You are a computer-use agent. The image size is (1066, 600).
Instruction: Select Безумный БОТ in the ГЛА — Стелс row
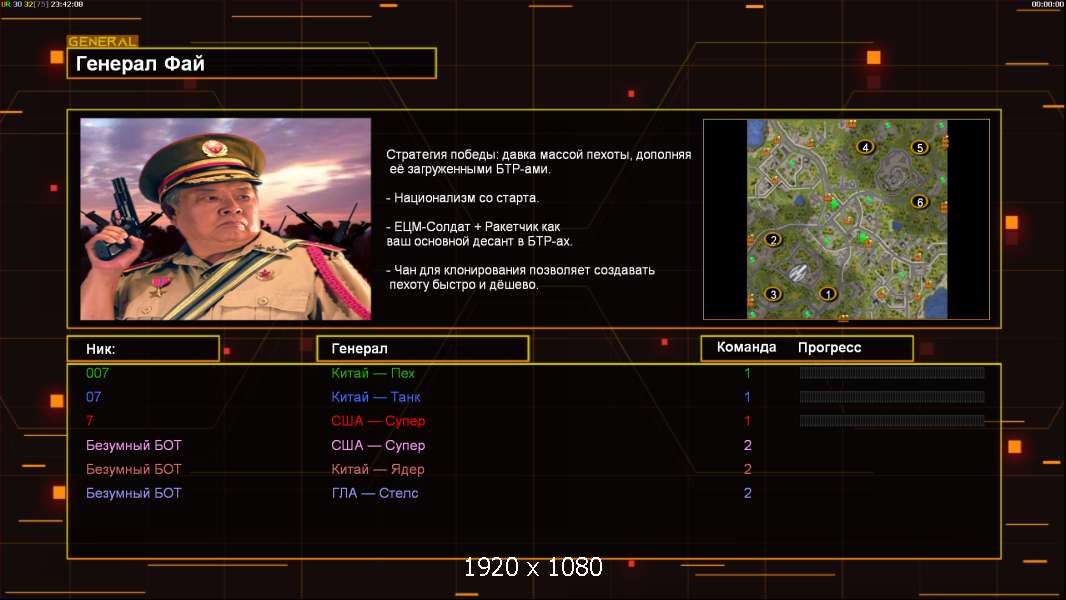coord(133,493)
